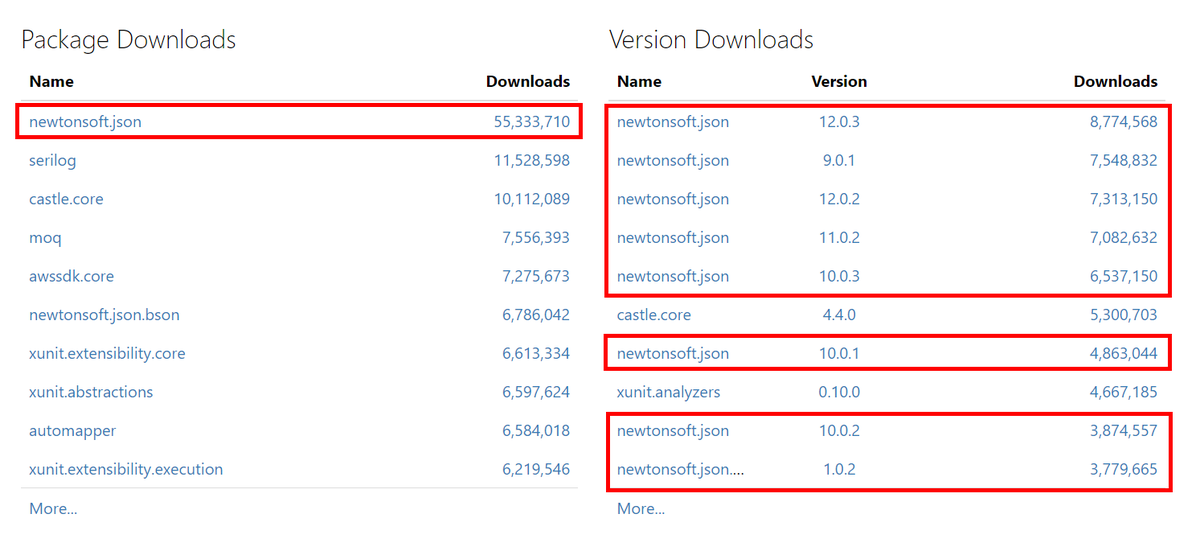Open the newtonsoft.json.bson package link
The width and height of the screenshot is (1200, 547).
[104, 315]
